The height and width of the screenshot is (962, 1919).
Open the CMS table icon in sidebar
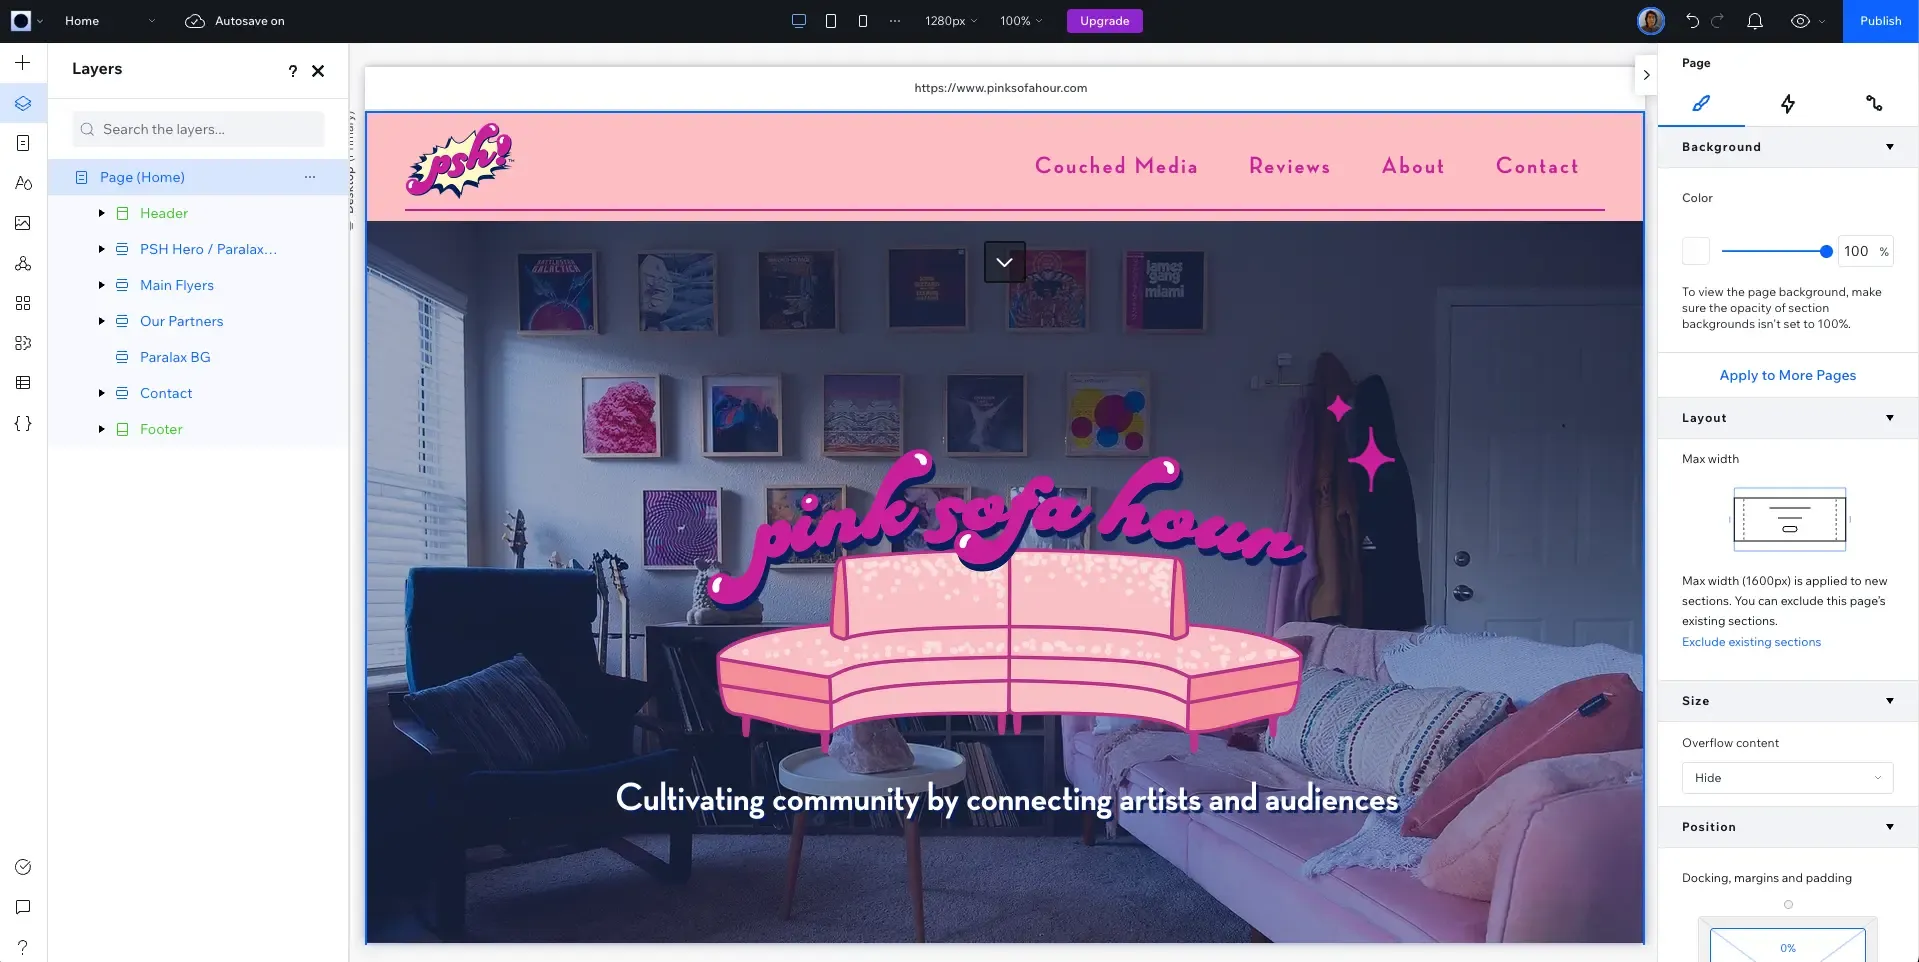[x=23, y=383]
